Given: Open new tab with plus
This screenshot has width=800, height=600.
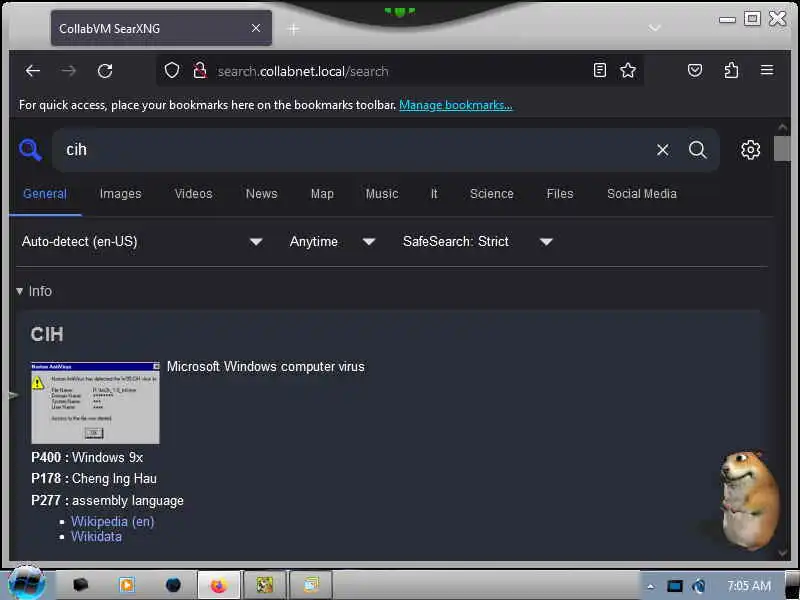Looking at the screenshot, I should click(293, 29).
